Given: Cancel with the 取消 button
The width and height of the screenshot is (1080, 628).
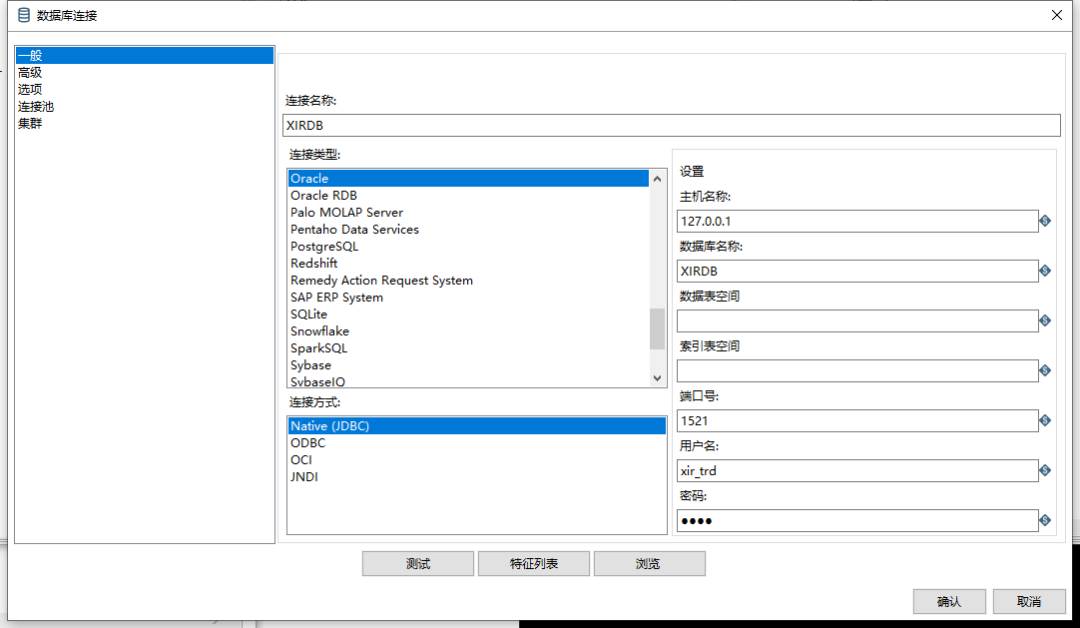Looking at the screenshot, I should click(1029, 601).
